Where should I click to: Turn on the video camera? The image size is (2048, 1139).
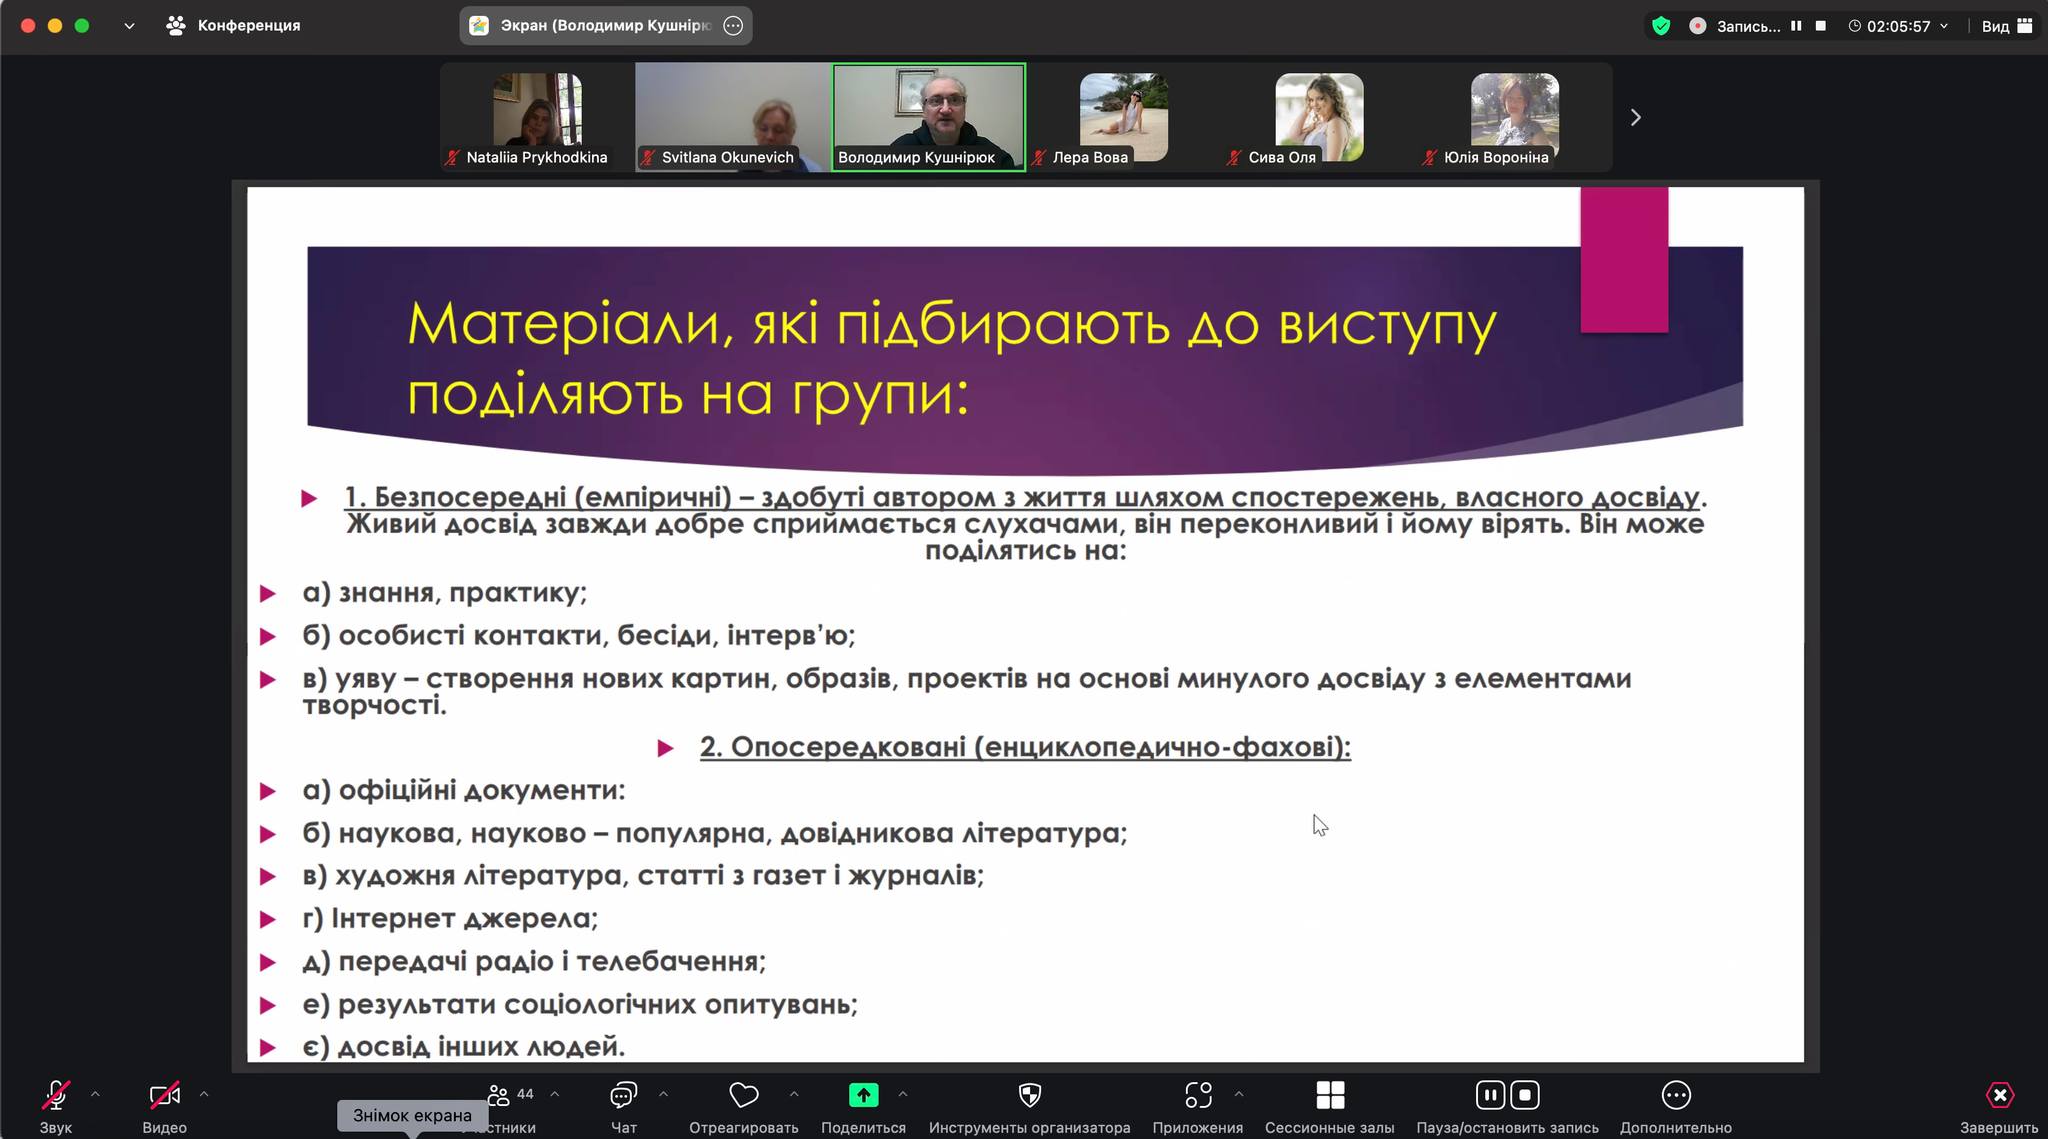point(164,1096)
